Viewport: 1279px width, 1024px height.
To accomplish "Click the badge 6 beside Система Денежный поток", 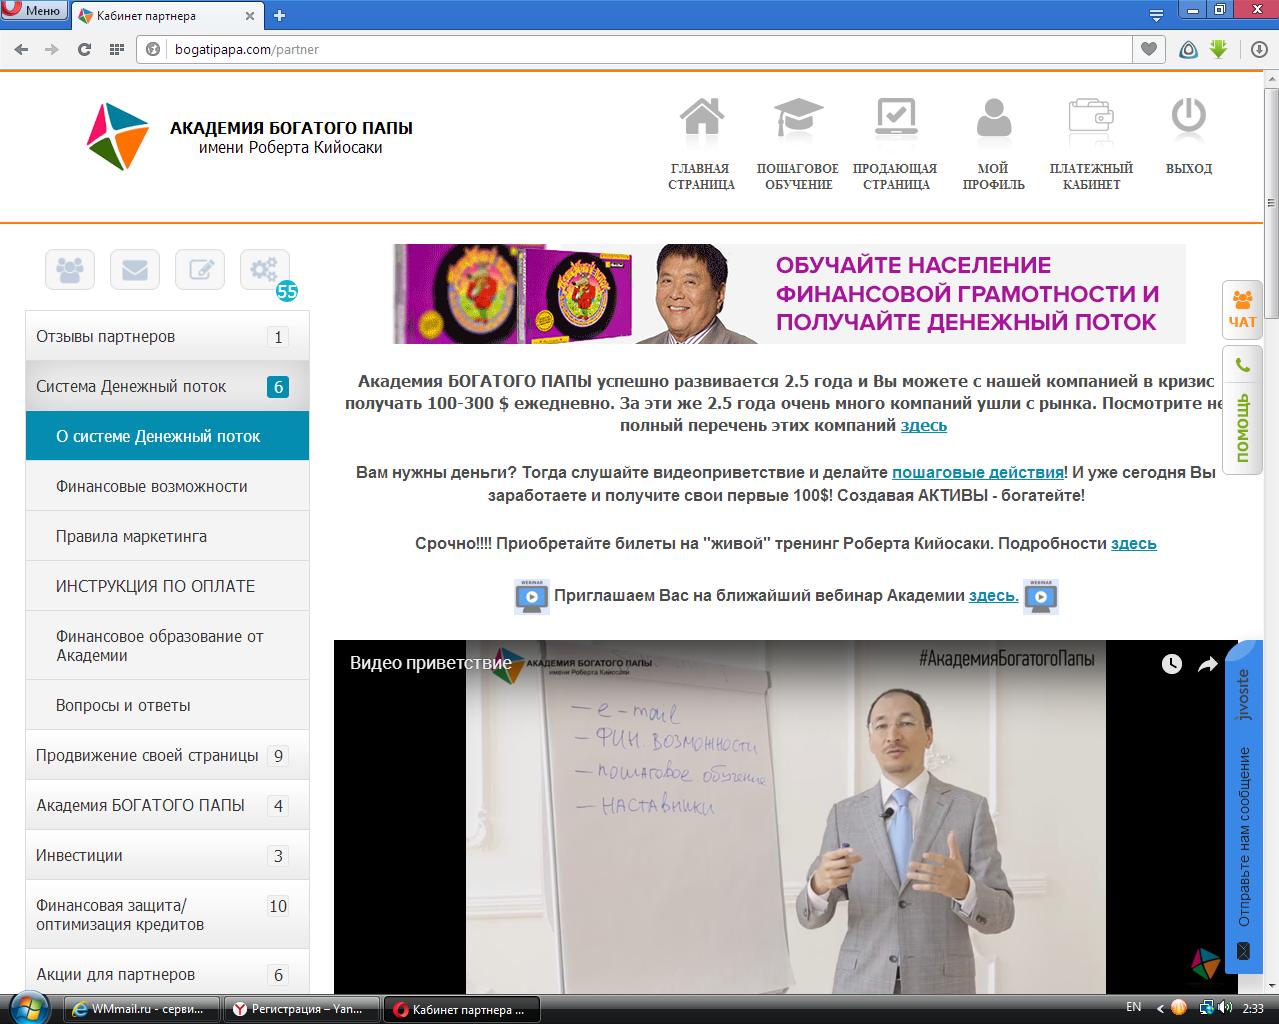I will [278, 387].
